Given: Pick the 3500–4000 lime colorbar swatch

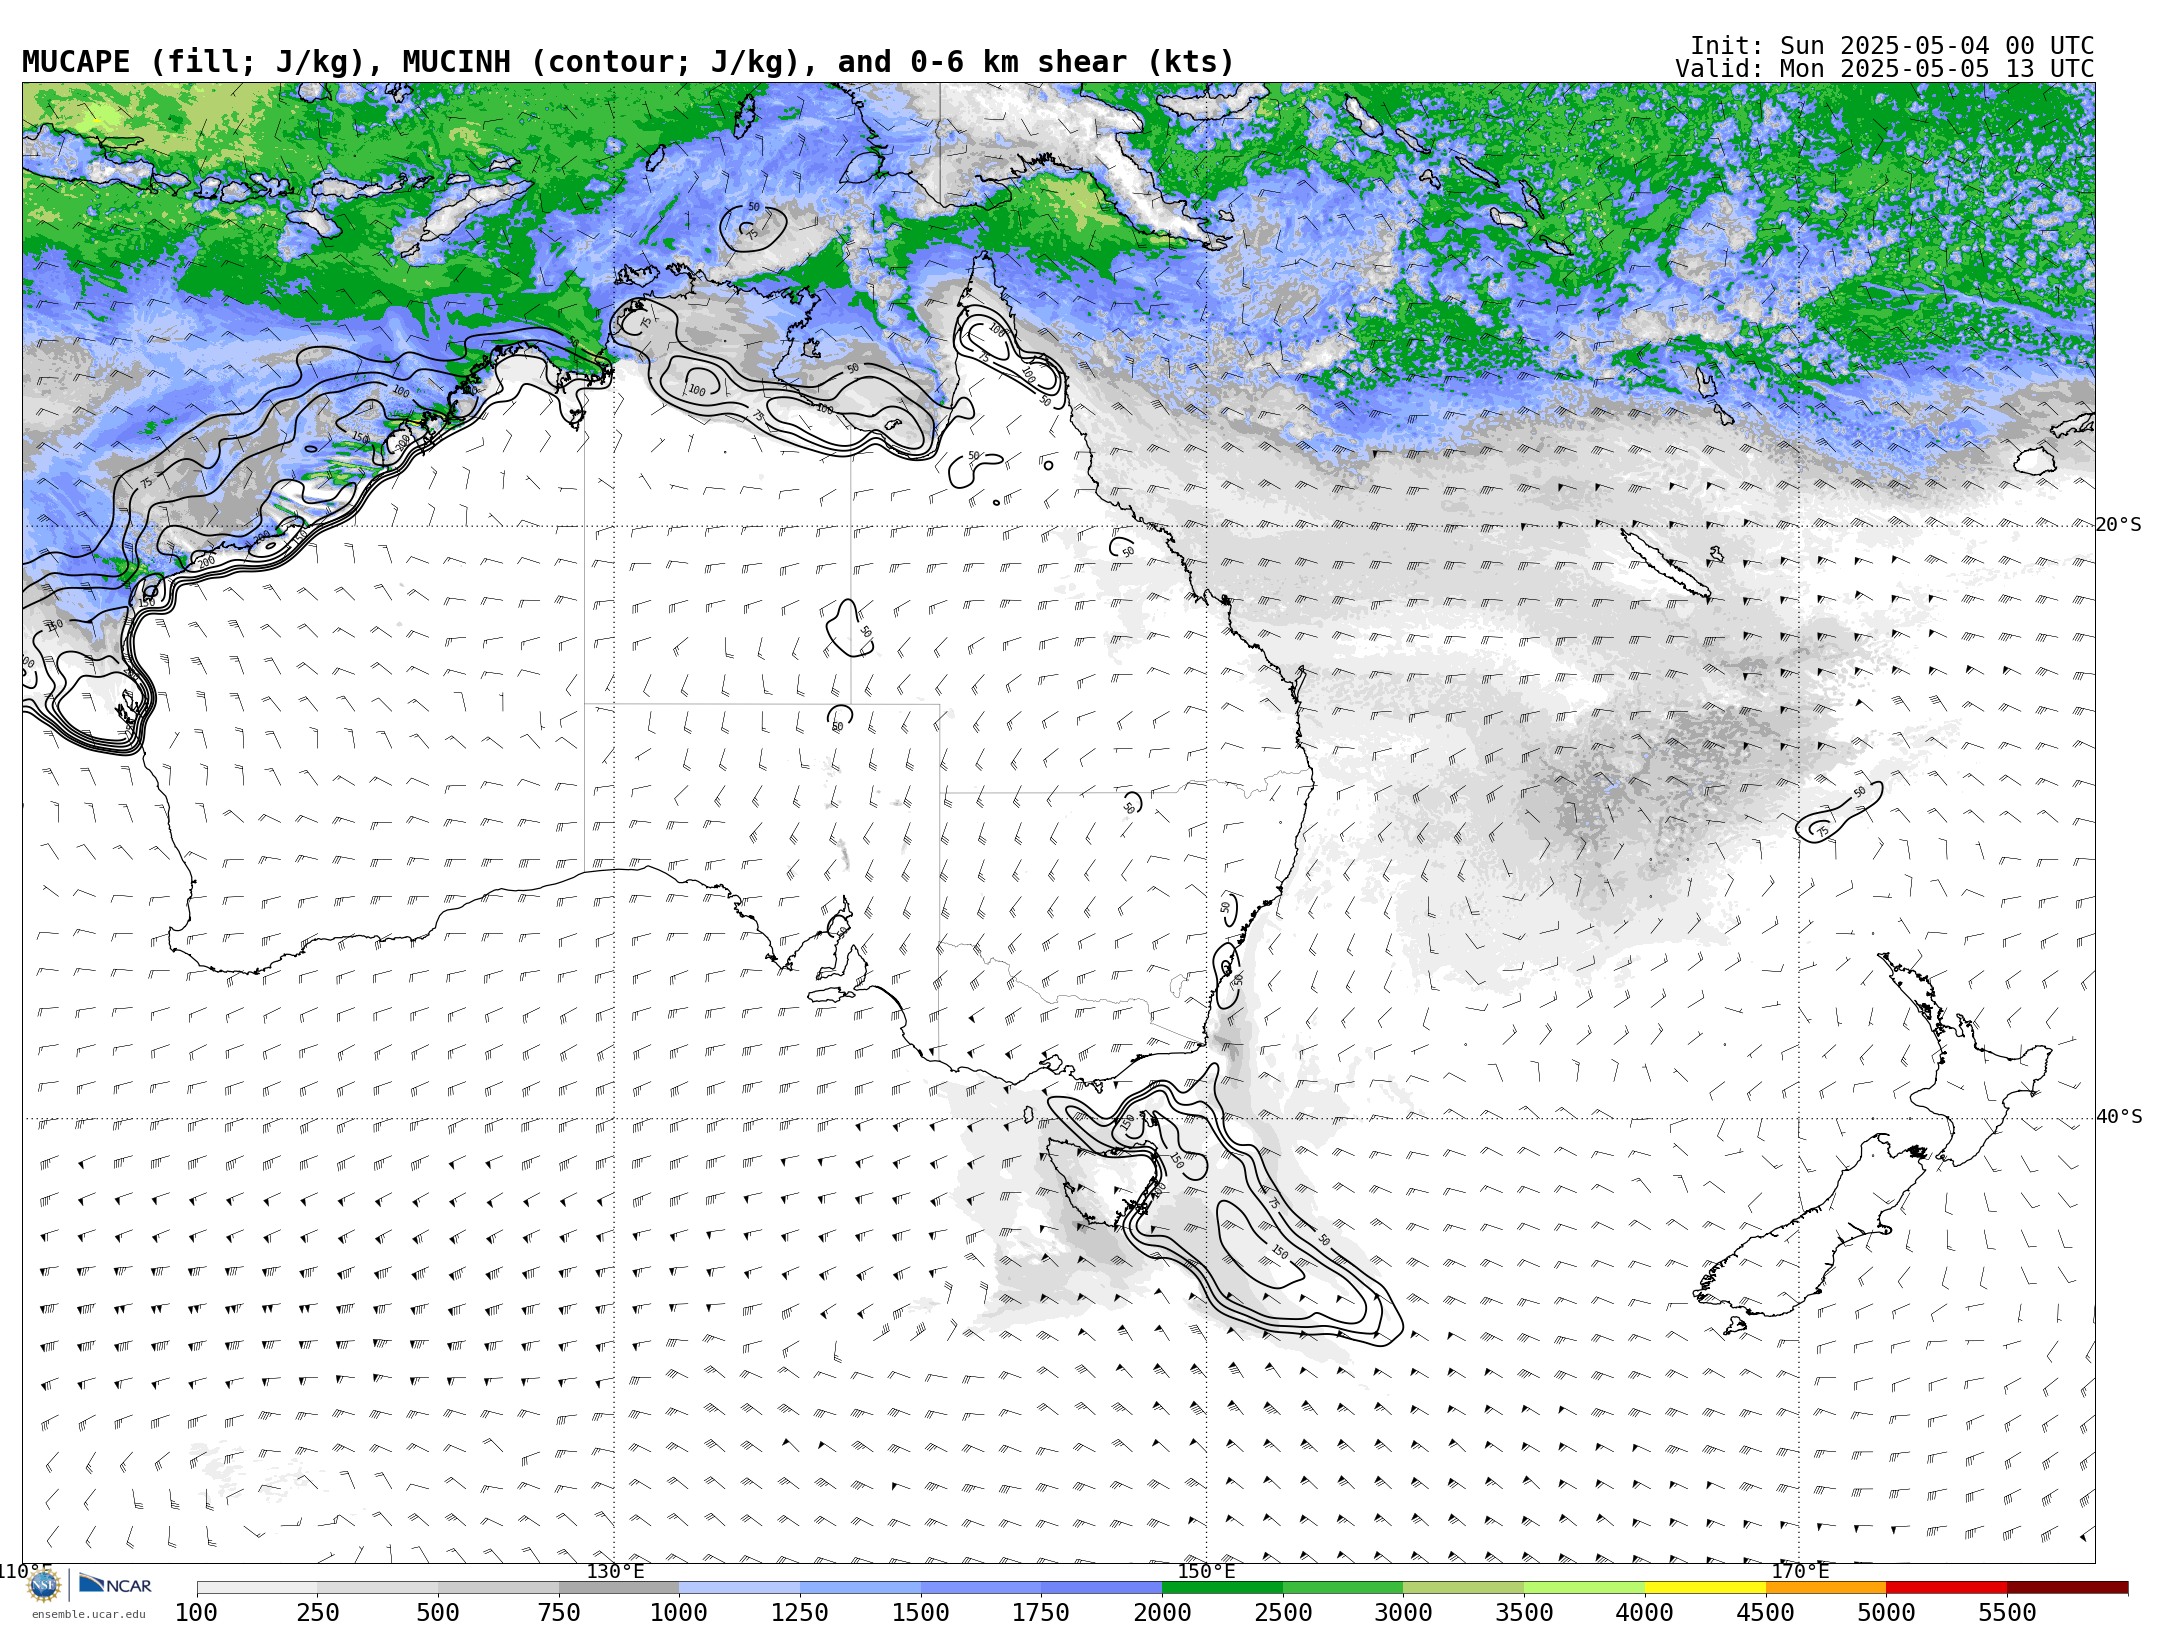Looking at the screenshot, I should 1584,1588.
